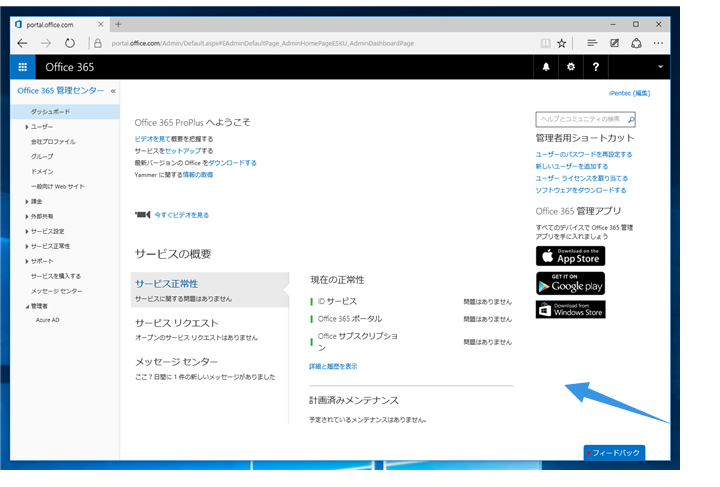Open 一般向け Web サイト in navigation

click(x=57, y=186)
